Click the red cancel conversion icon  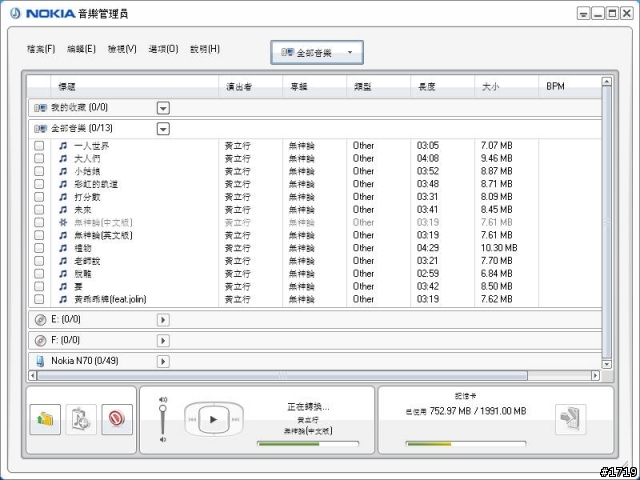(117, 419)
